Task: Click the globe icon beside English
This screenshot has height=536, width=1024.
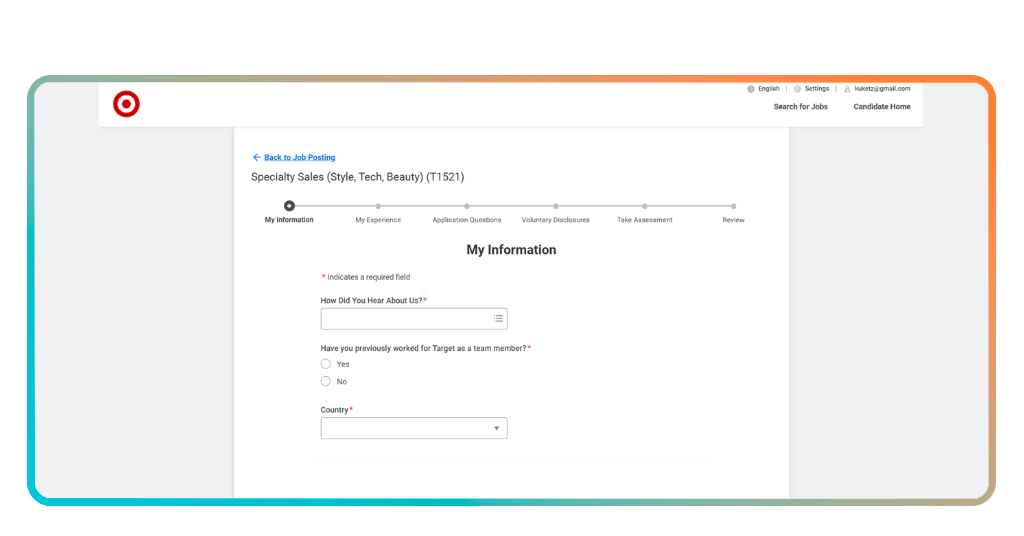Action: [751, 89]
